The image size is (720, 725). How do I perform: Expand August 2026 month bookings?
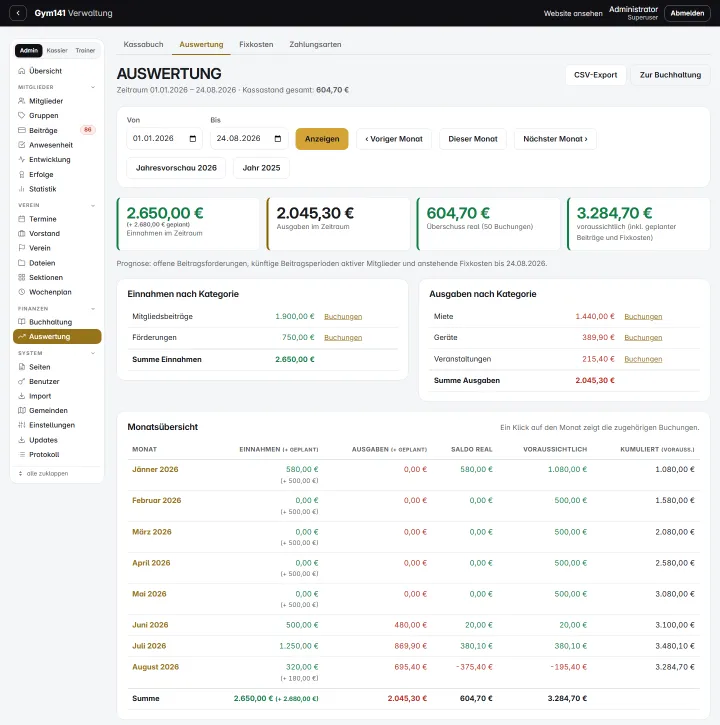155,667
